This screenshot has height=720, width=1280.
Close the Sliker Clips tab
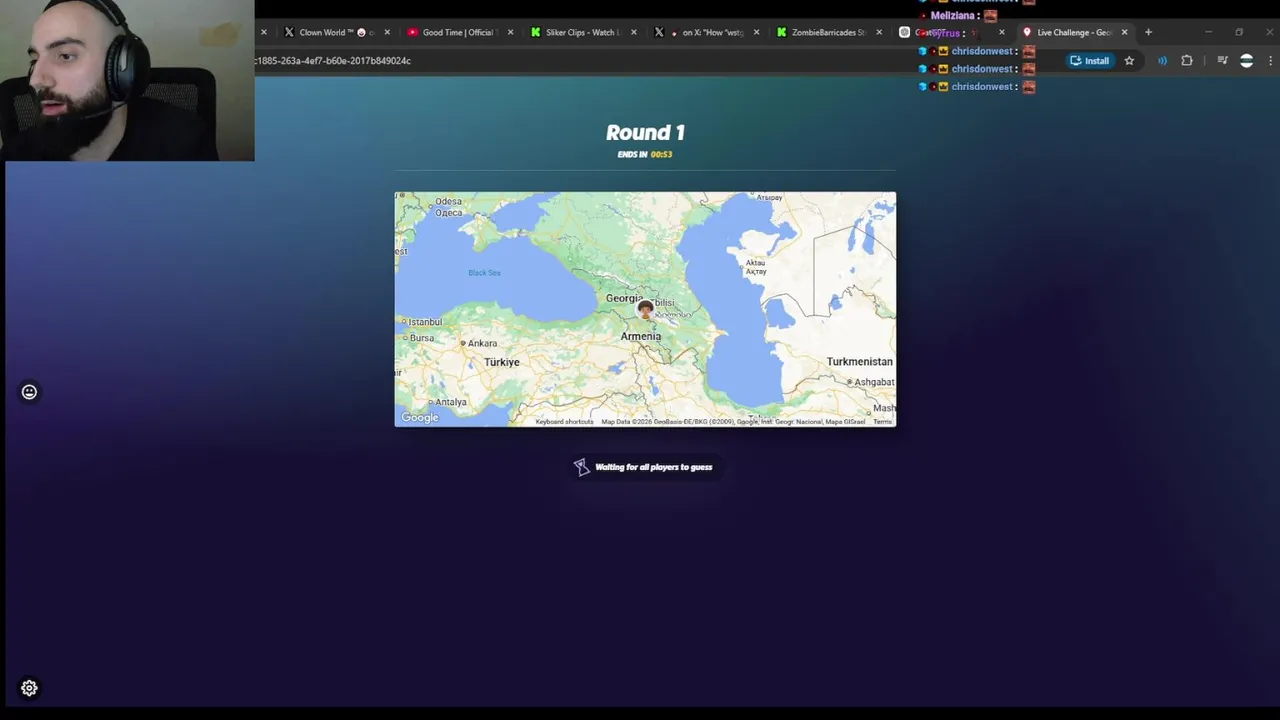(633, 32)
